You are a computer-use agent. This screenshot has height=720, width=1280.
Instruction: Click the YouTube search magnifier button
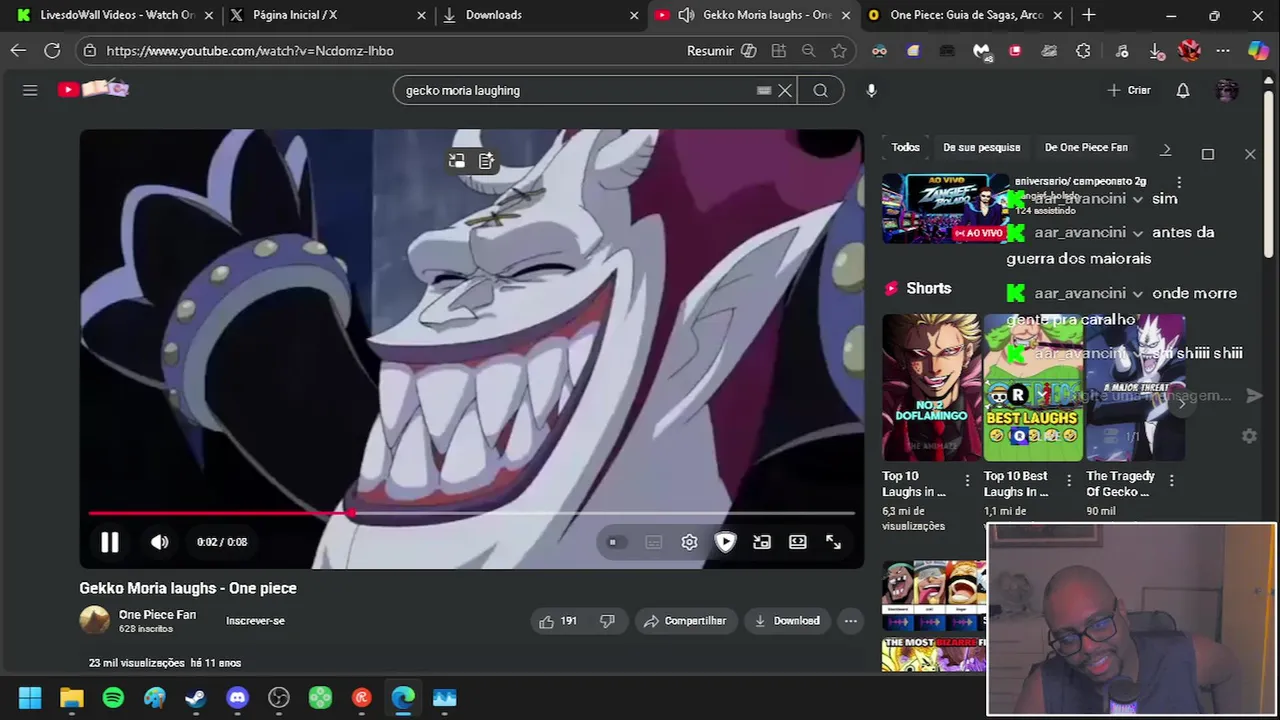click(x=820, y=90)
